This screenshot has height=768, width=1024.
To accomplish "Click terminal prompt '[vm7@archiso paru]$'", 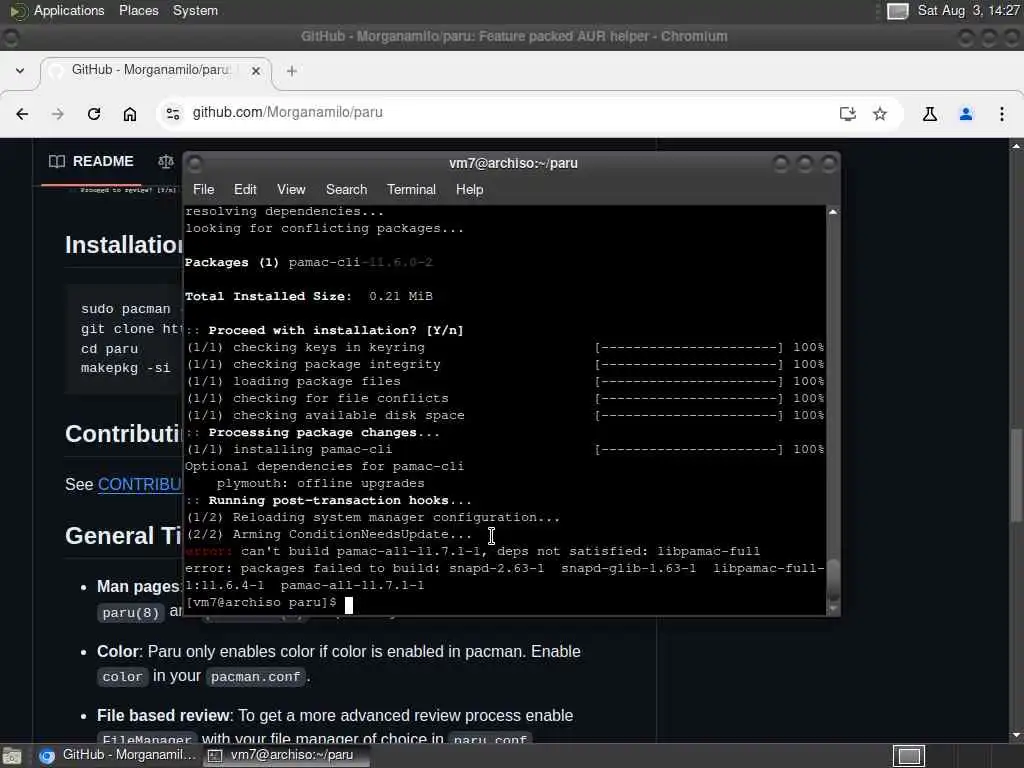I will tap(261, 602).
